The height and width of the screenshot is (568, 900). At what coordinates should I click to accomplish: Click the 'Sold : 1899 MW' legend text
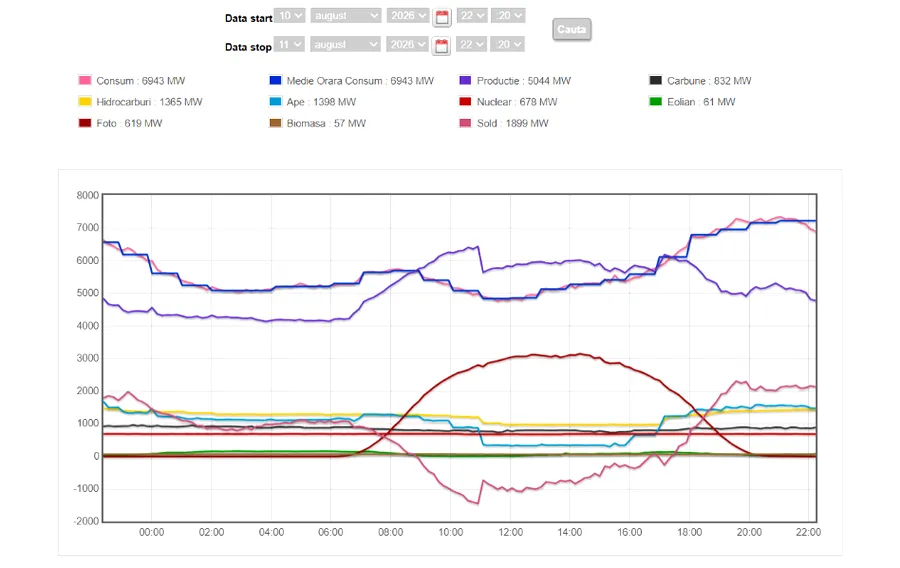coord(513,123)
